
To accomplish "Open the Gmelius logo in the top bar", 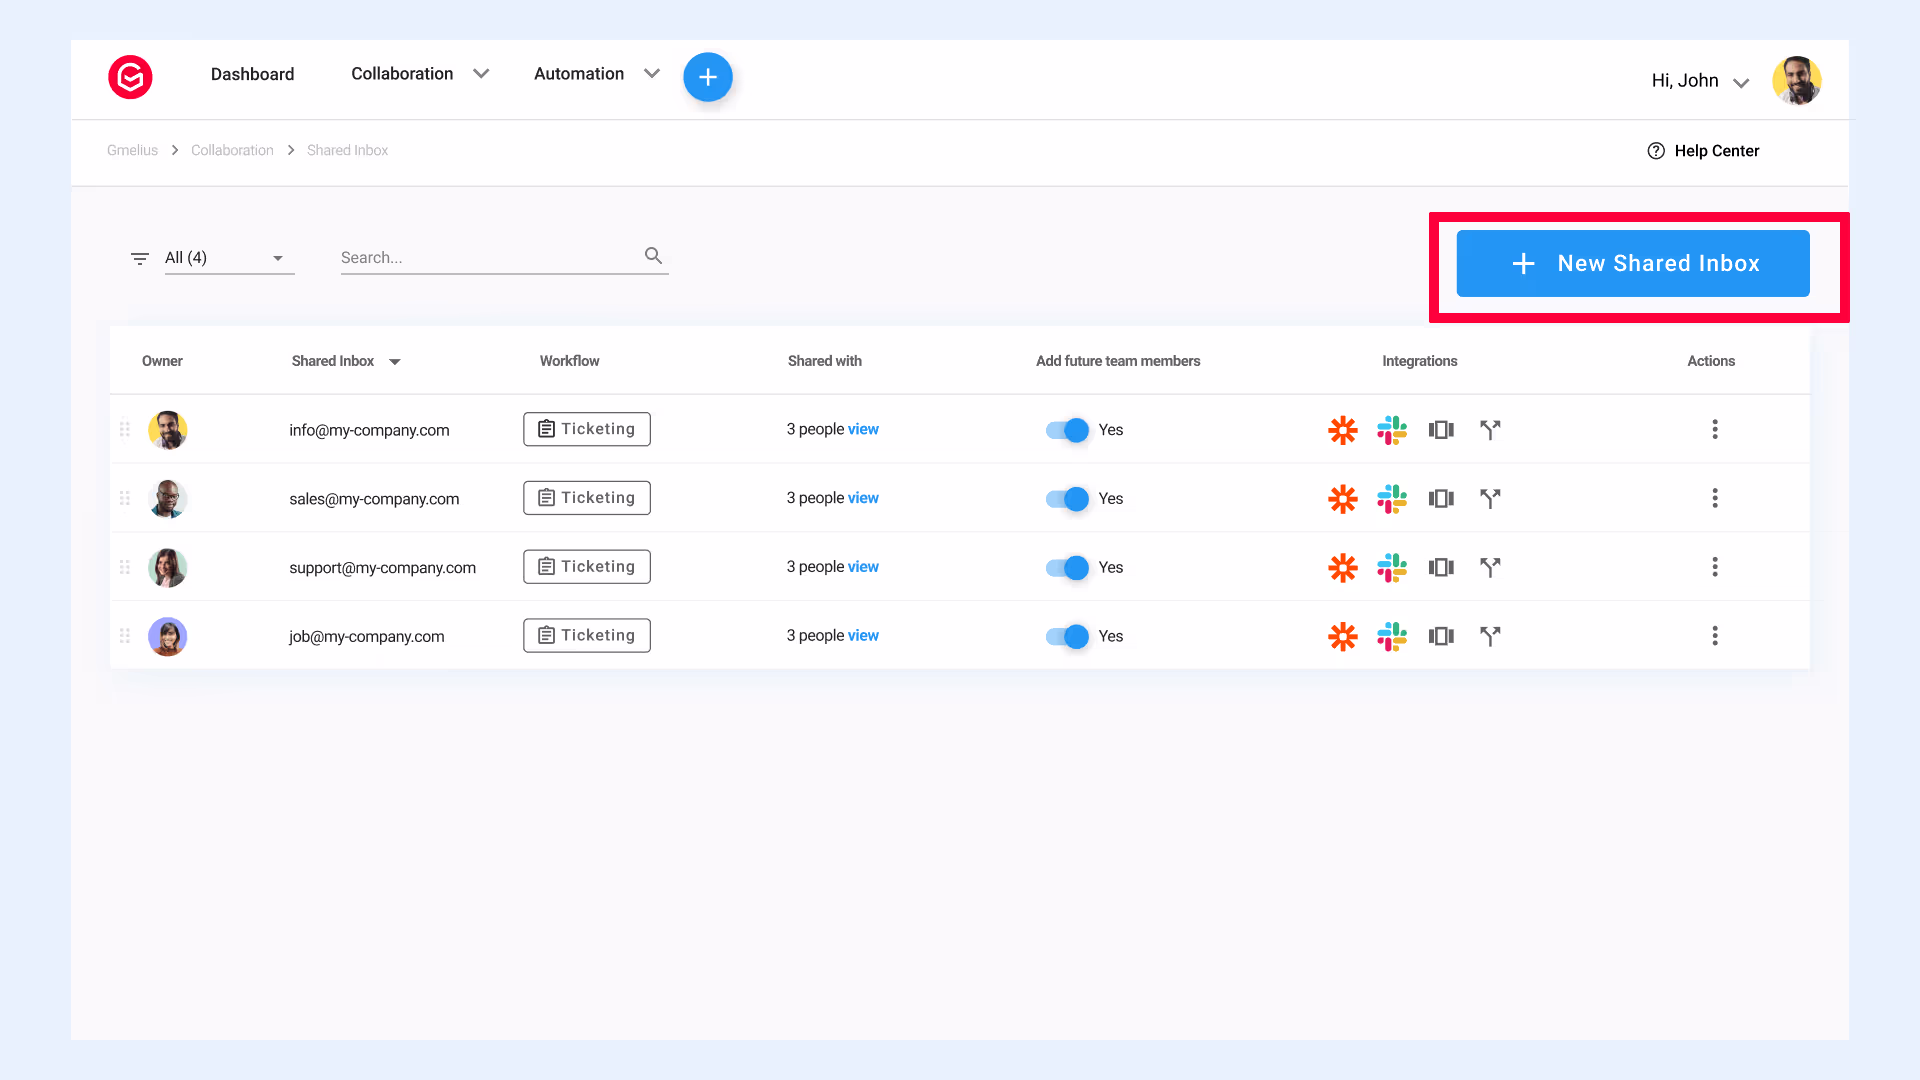I will [130, 77].
